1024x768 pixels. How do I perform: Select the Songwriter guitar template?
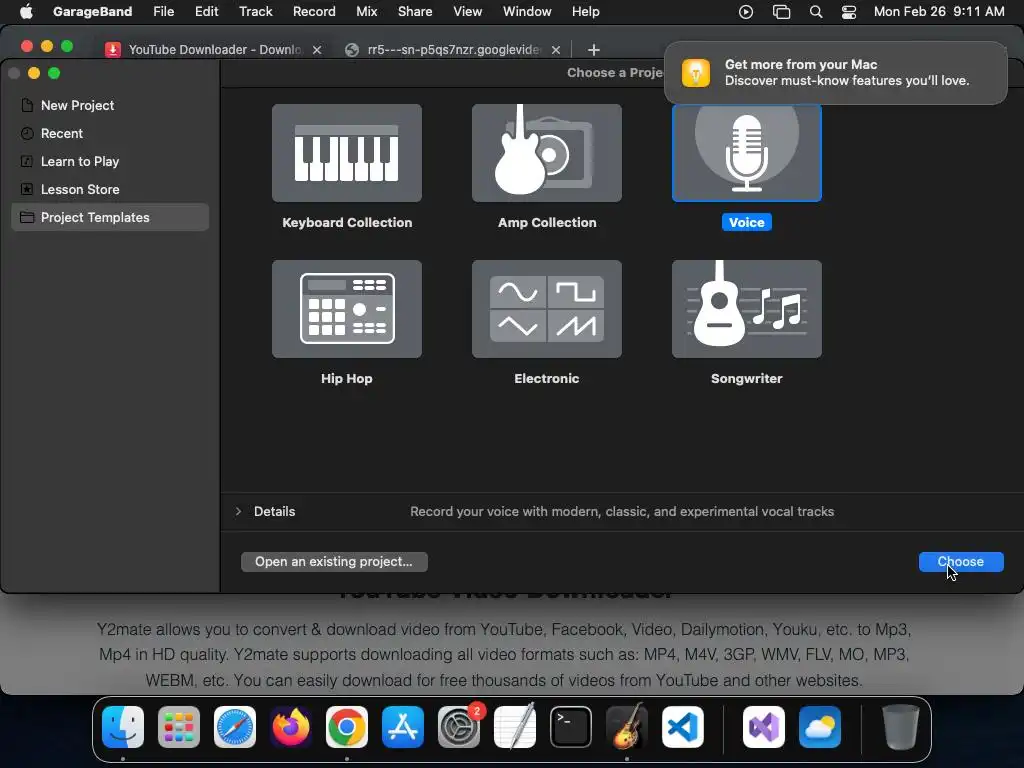click(x=746, y=309)
